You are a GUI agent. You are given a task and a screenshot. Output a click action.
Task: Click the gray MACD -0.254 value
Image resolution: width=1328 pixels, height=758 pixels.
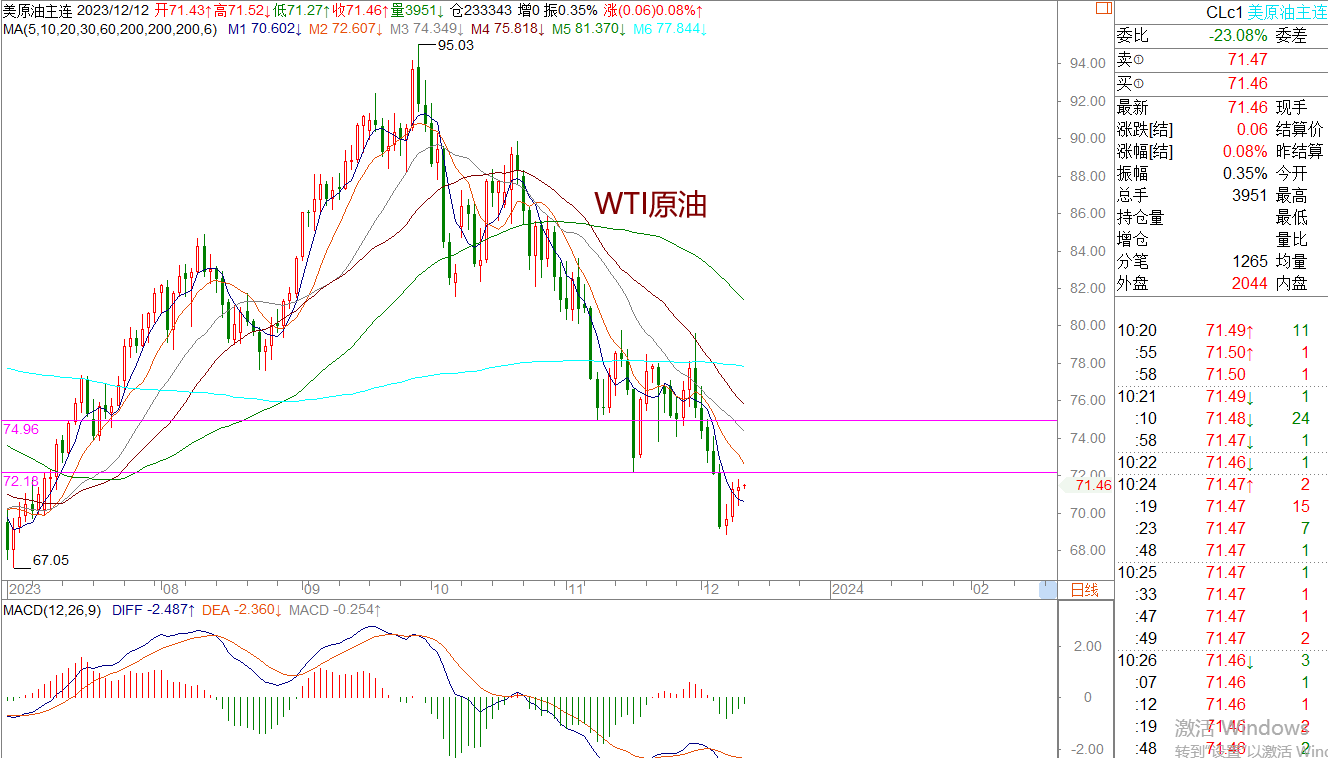[335, 609]
